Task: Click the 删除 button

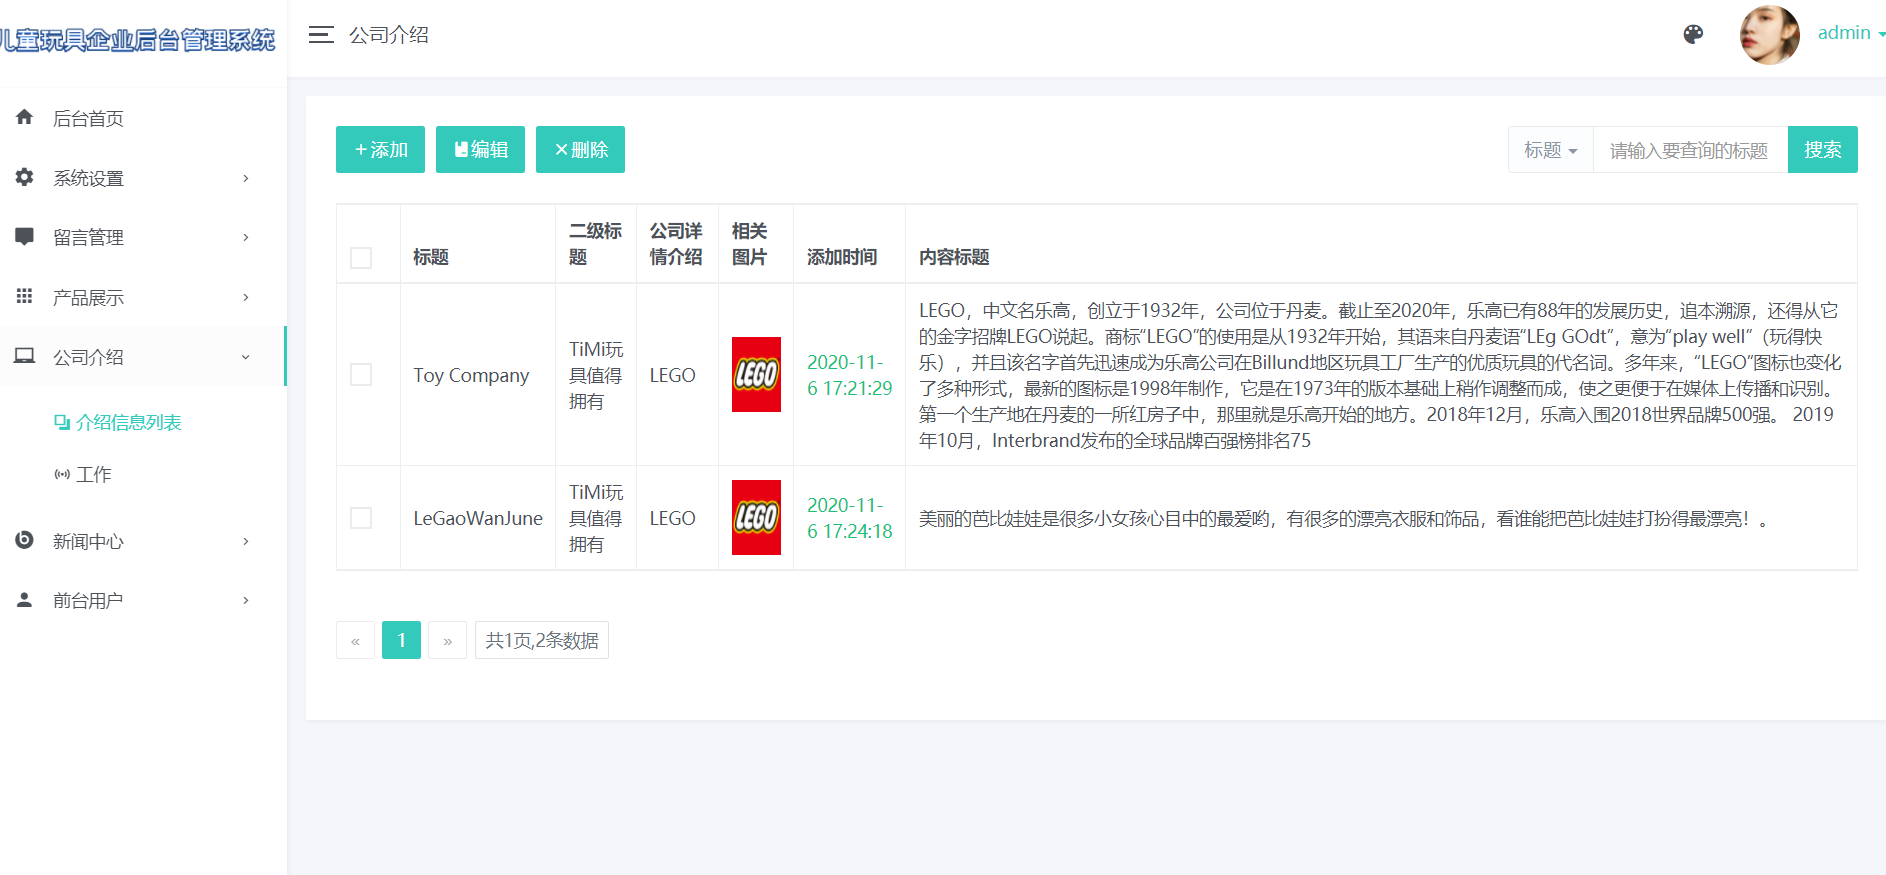Action: pos(580,149)
